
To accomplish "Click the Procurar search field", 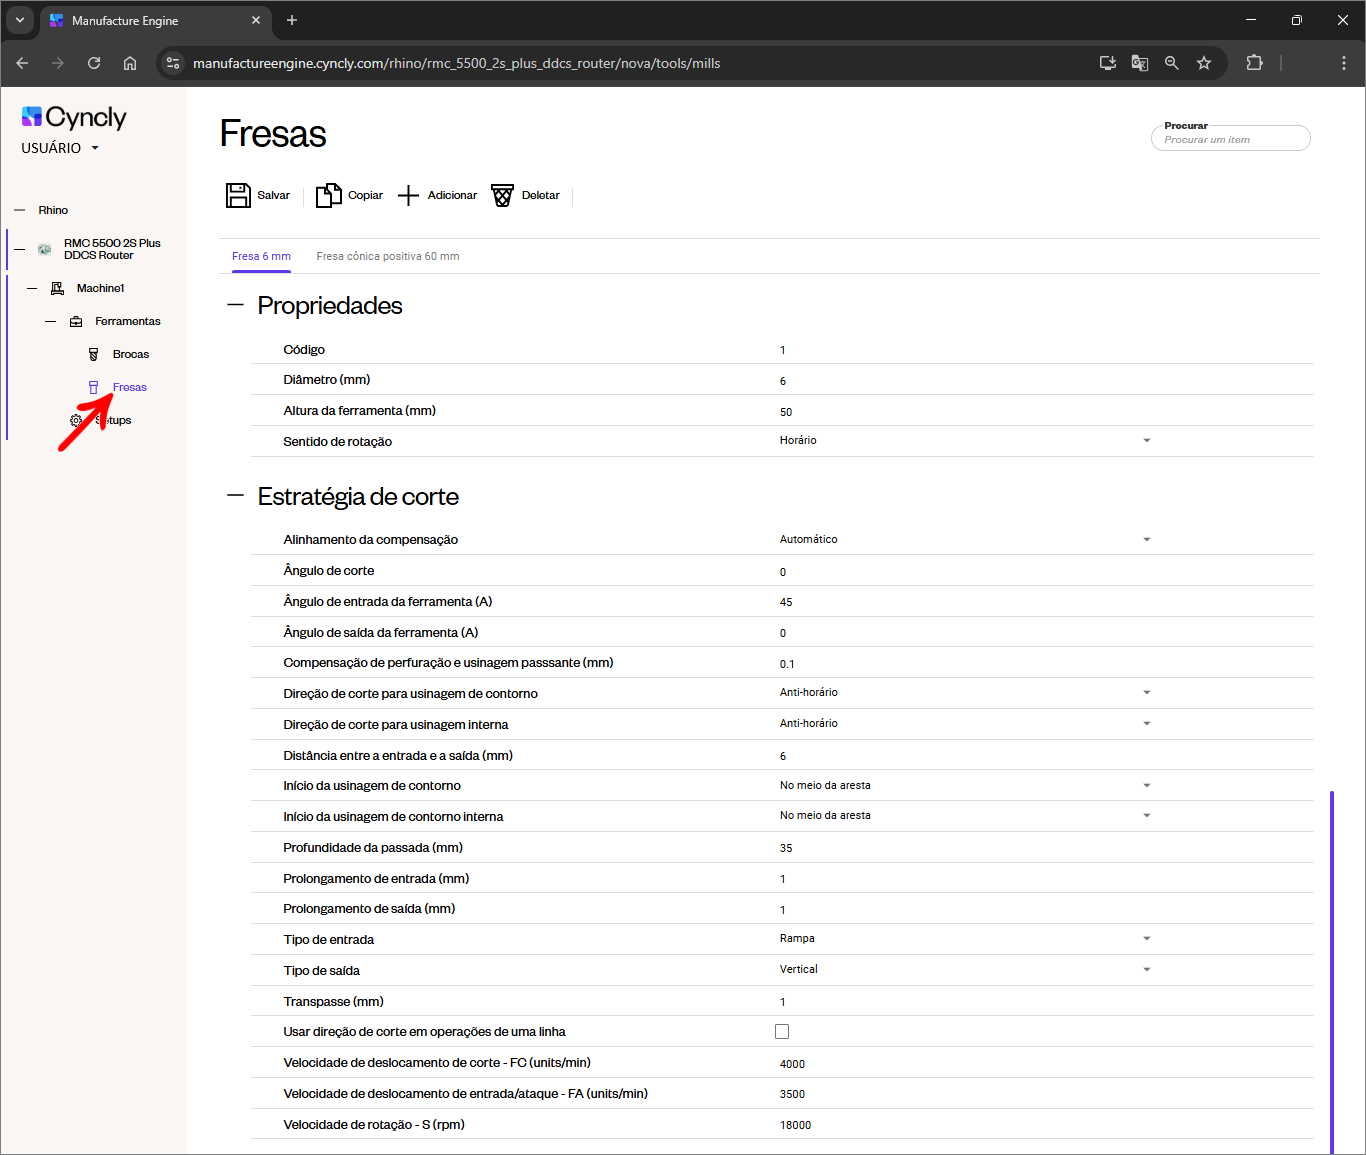I will 1230,140.
